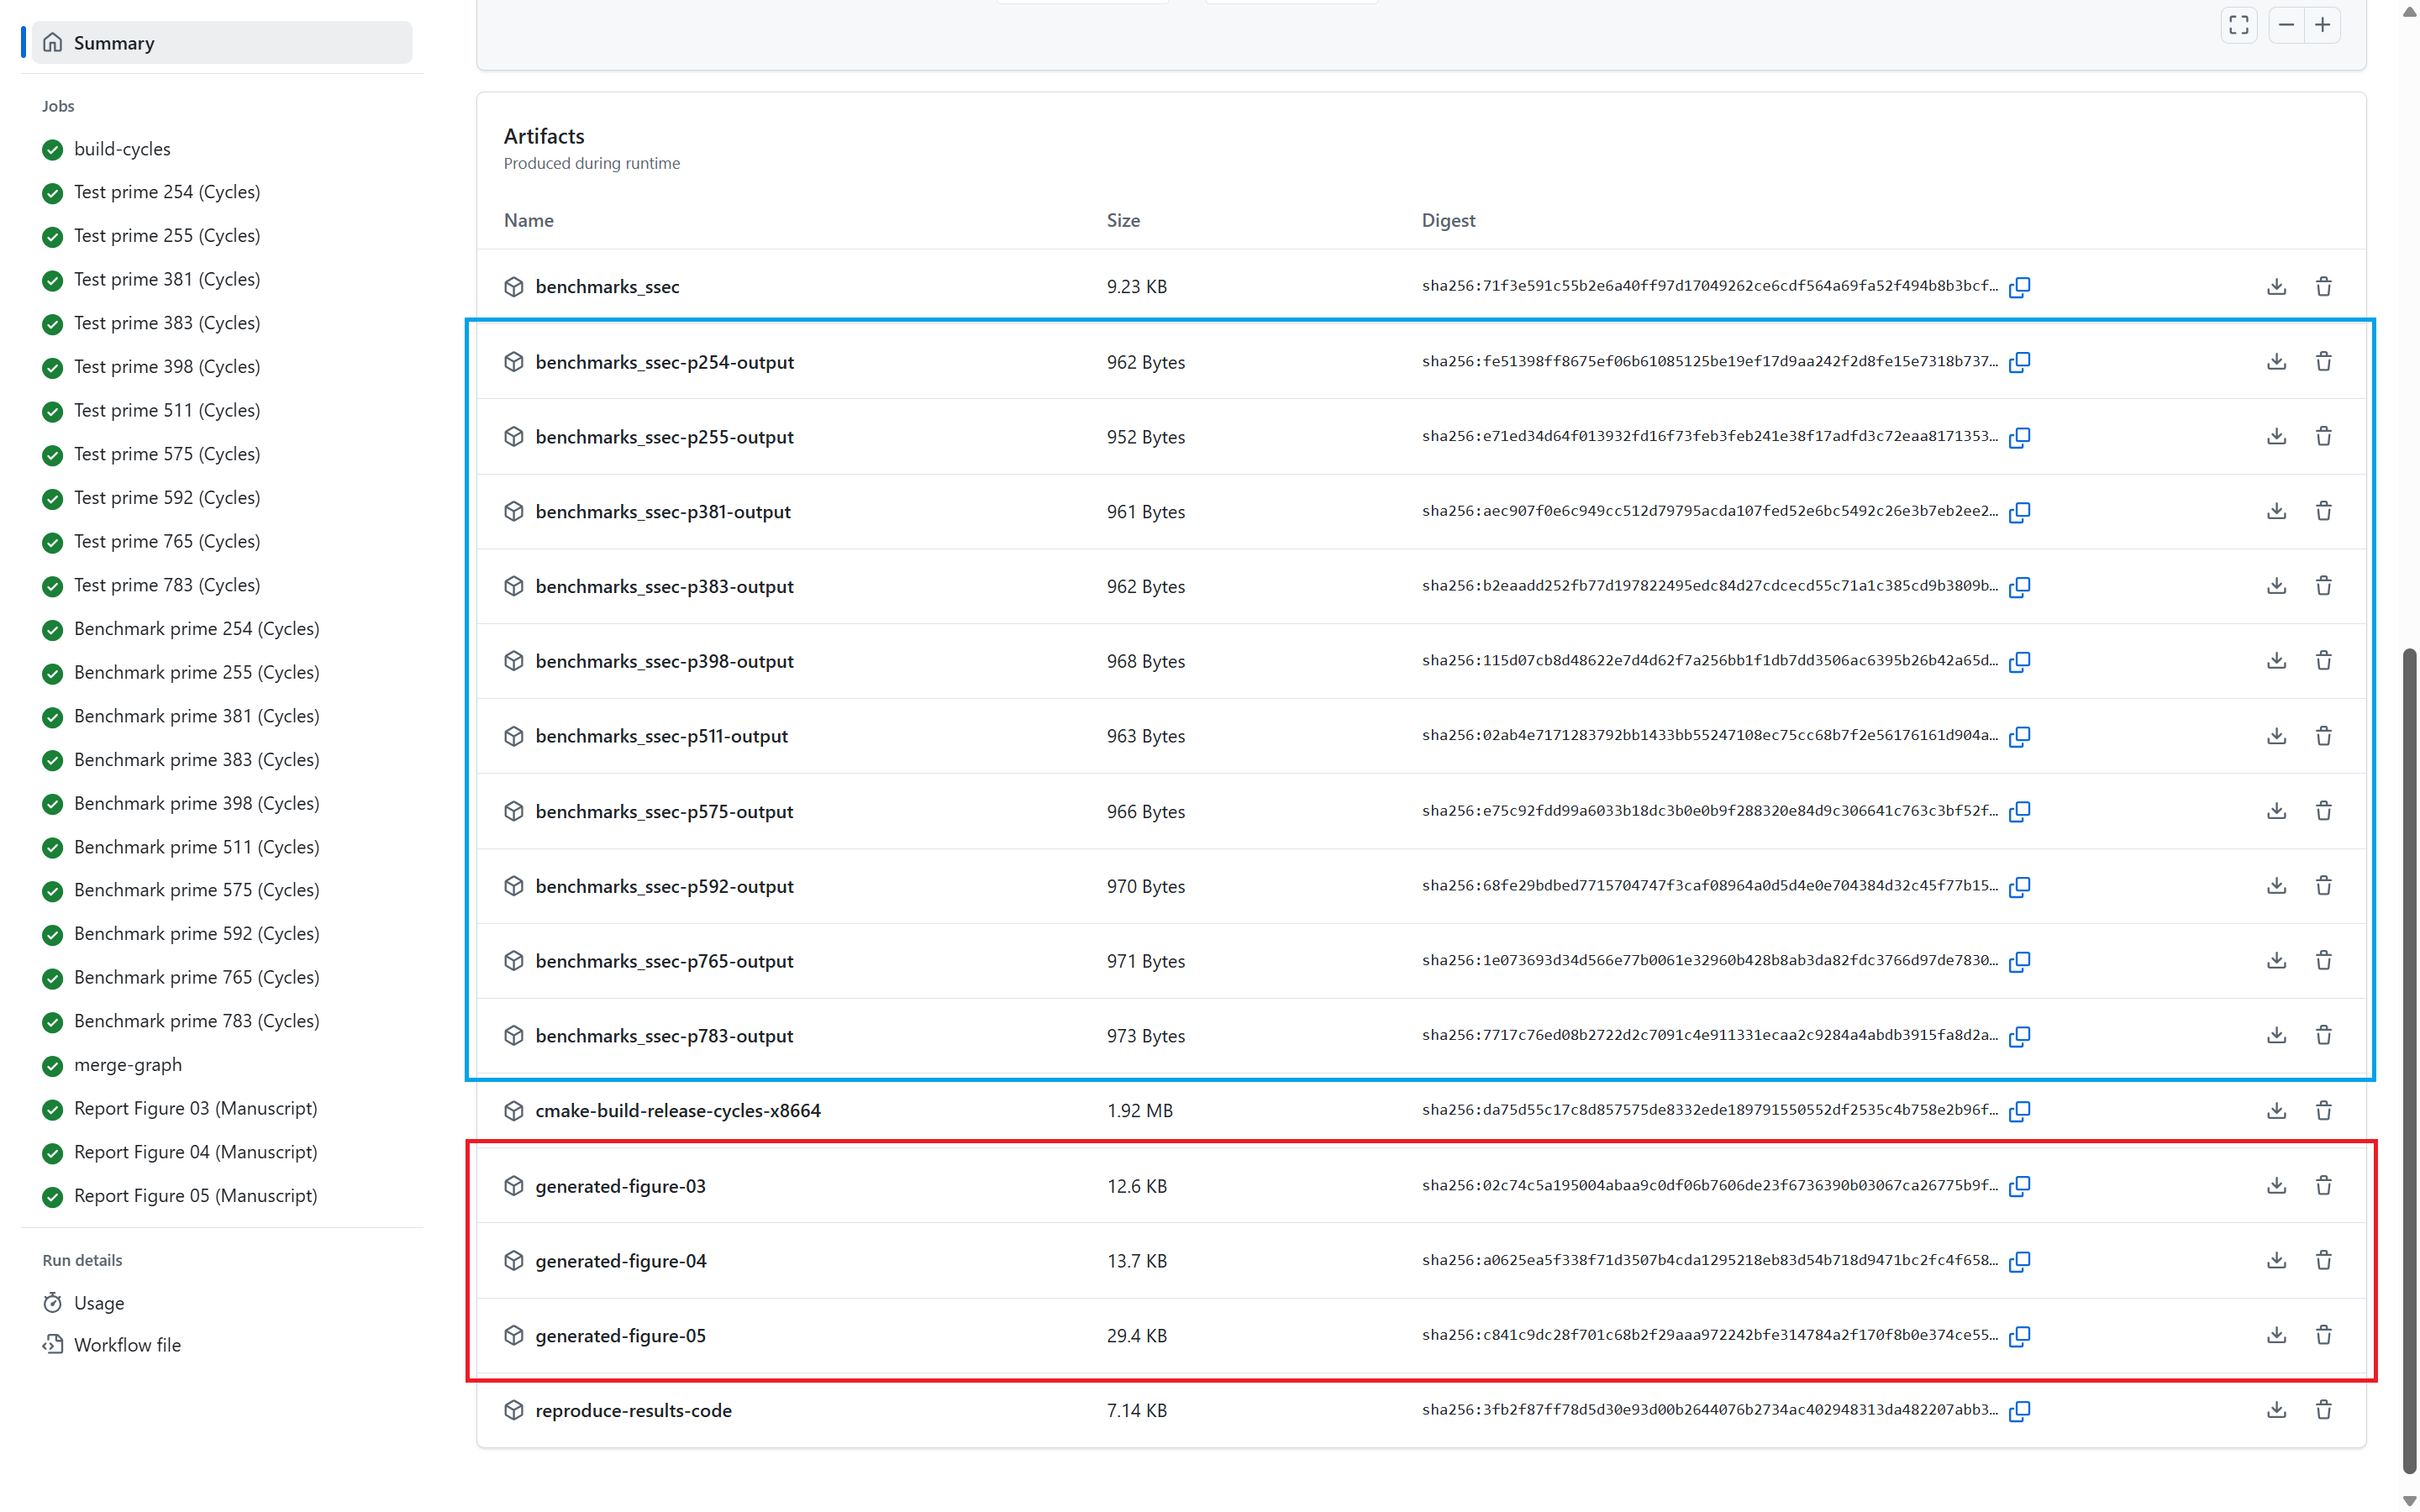Copy digest of benchmarks_ssec
The height and width of the screenshot is (1512, 2420).
[x=2019, y=287]
